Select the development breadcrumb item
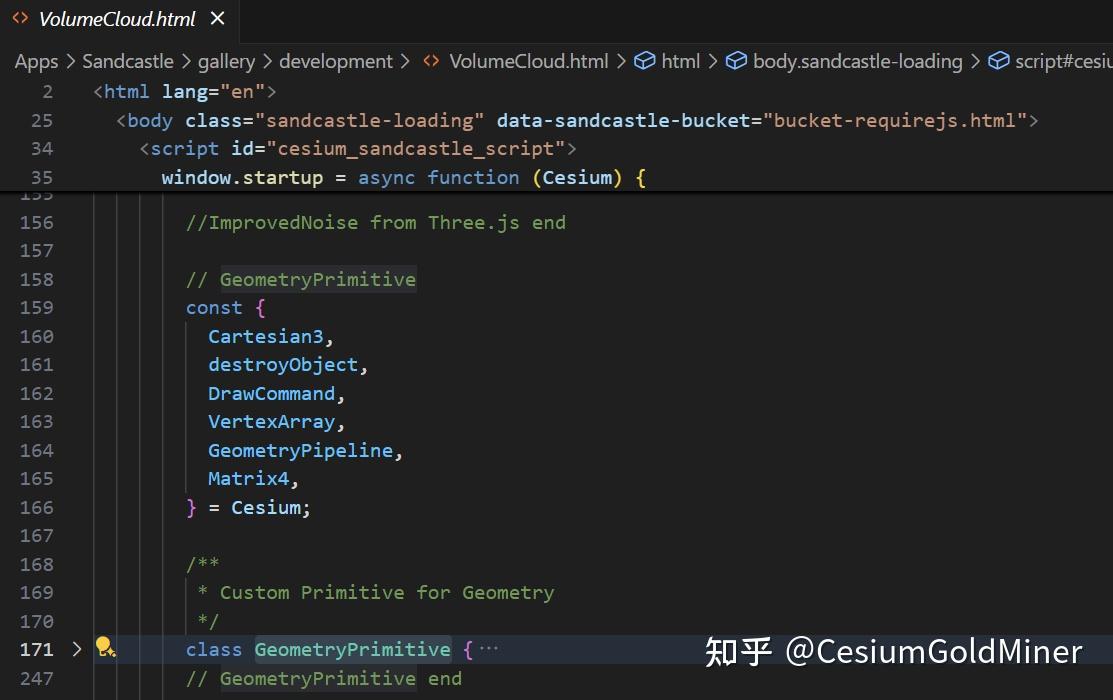Viewport: 1113px width, 700px height. (335, 61)
